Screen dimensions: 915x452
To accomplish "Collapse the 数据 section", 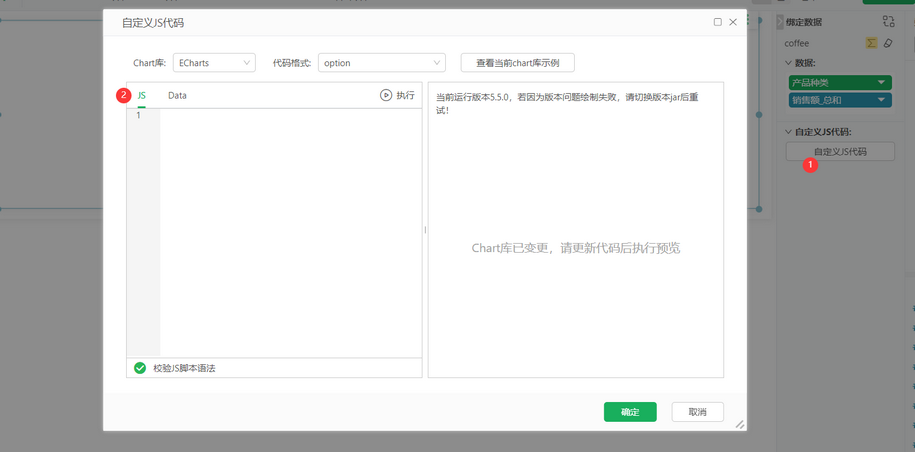I will (788, 63).
